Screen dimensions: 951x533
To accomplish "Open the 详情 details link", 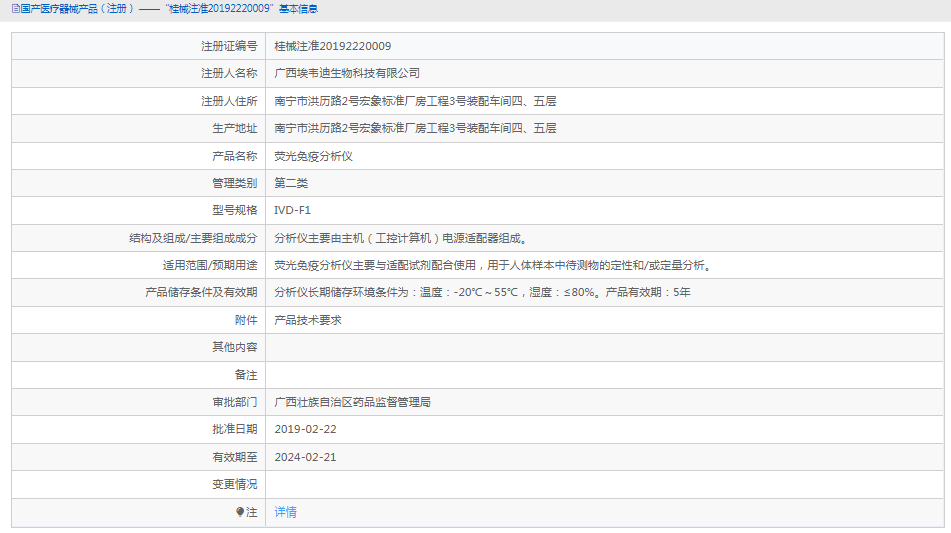I will pyautogui.click(x=286, y=512).
